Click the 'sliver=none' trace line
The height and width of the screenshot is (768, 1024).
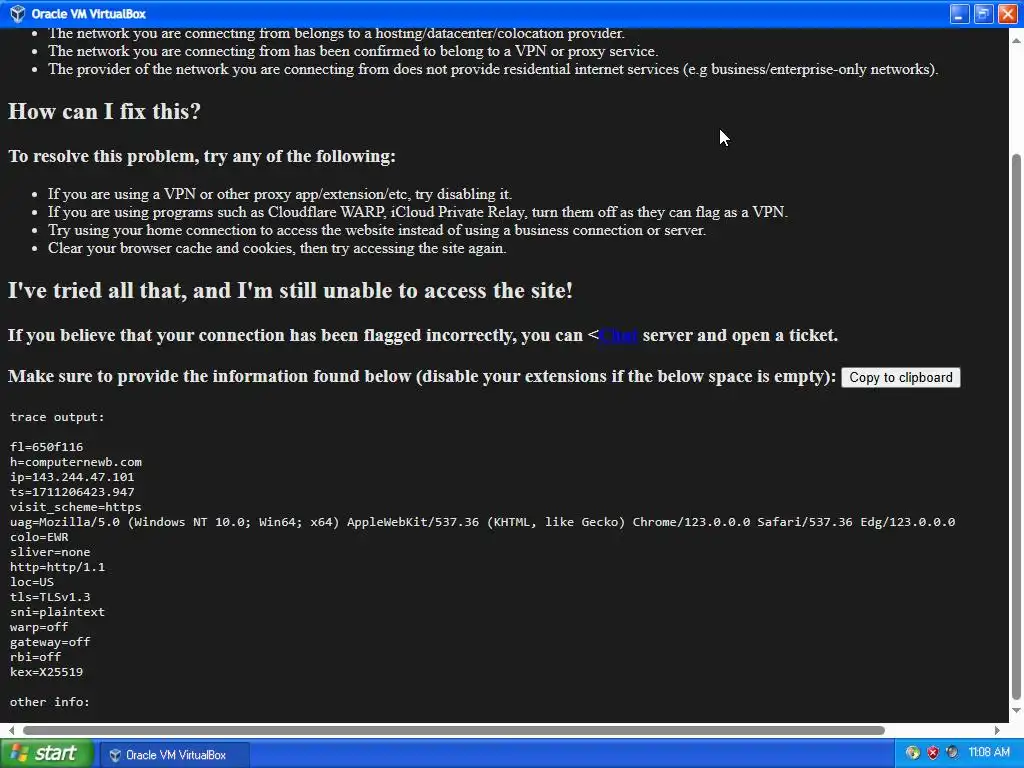(50, 552)
